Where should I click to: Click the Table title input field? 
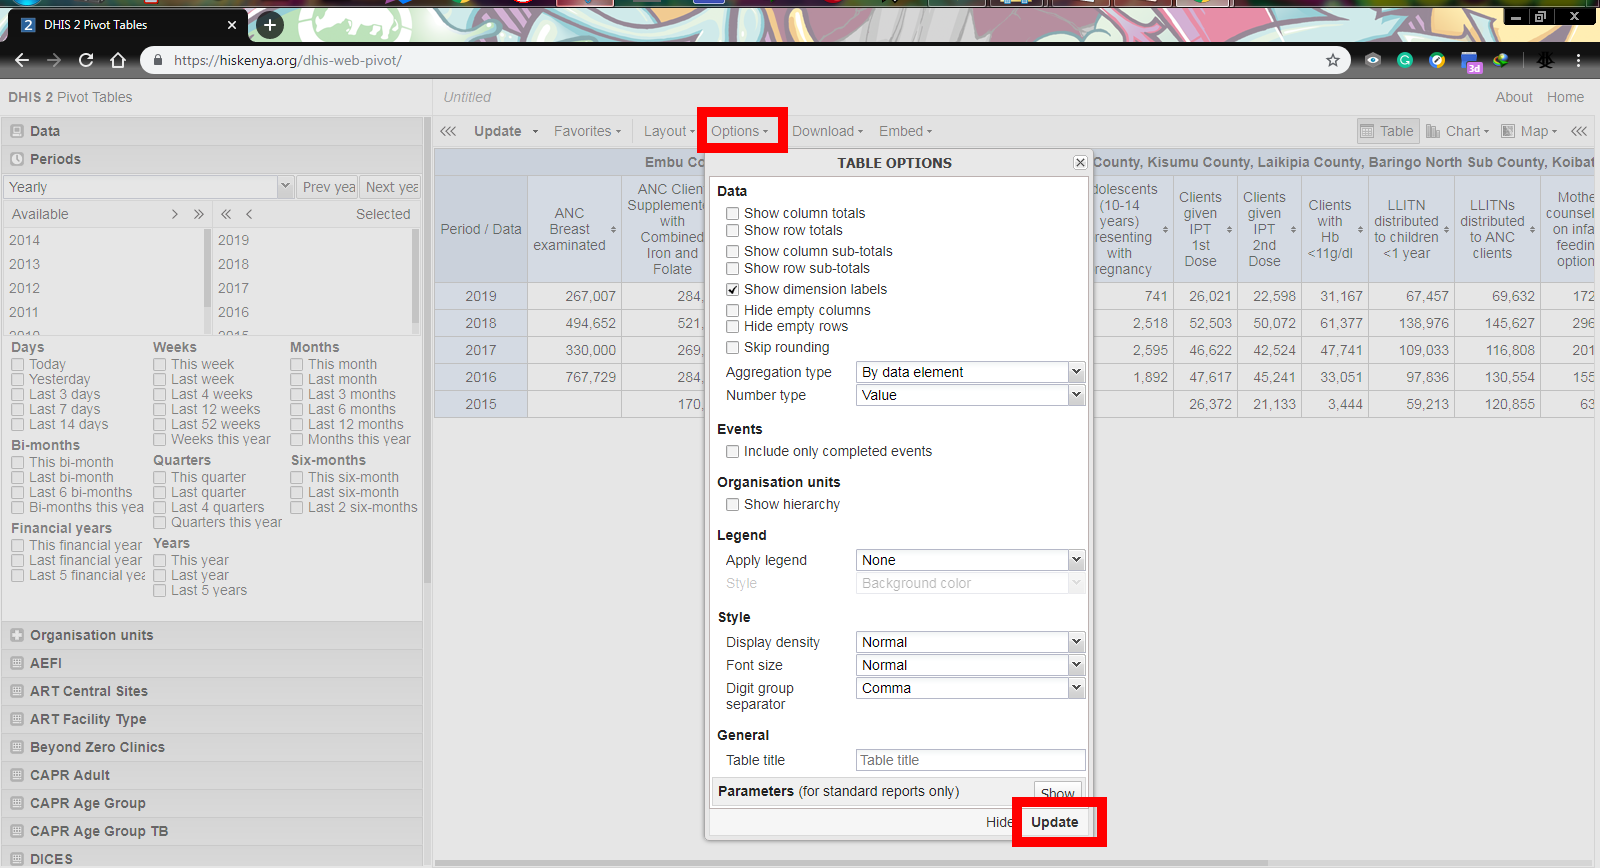point(970,760)
